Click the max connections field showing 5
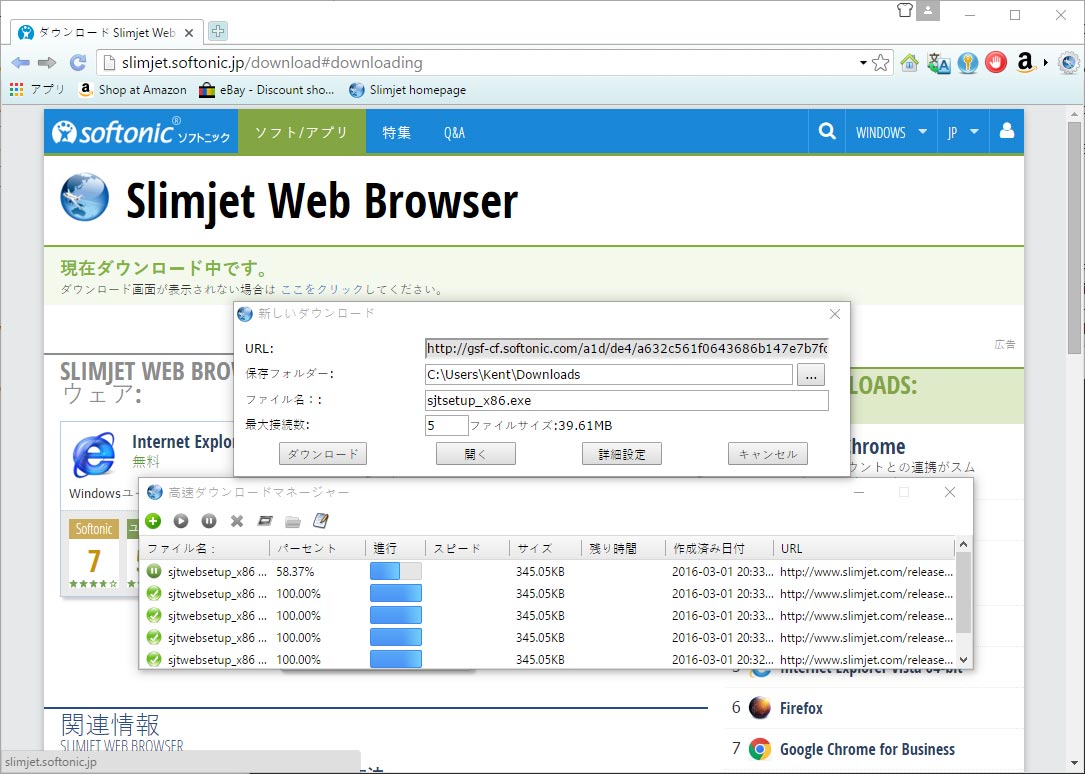 446,425
